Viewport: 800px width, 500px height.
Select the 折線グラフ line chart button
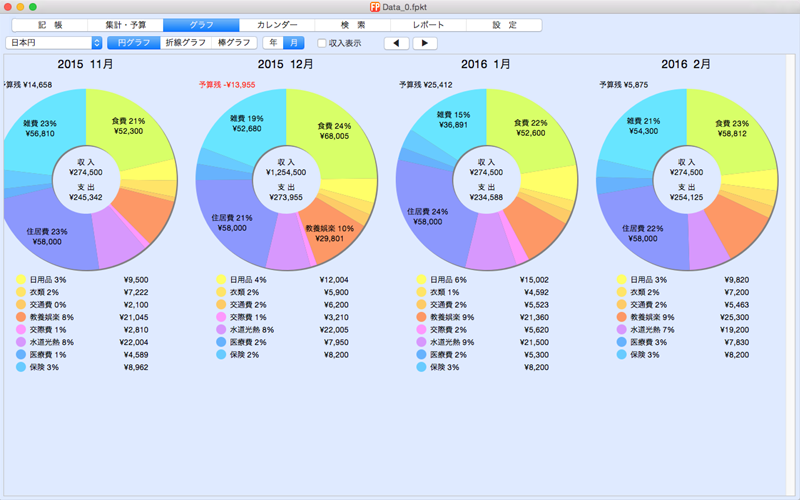coord(185,43)
